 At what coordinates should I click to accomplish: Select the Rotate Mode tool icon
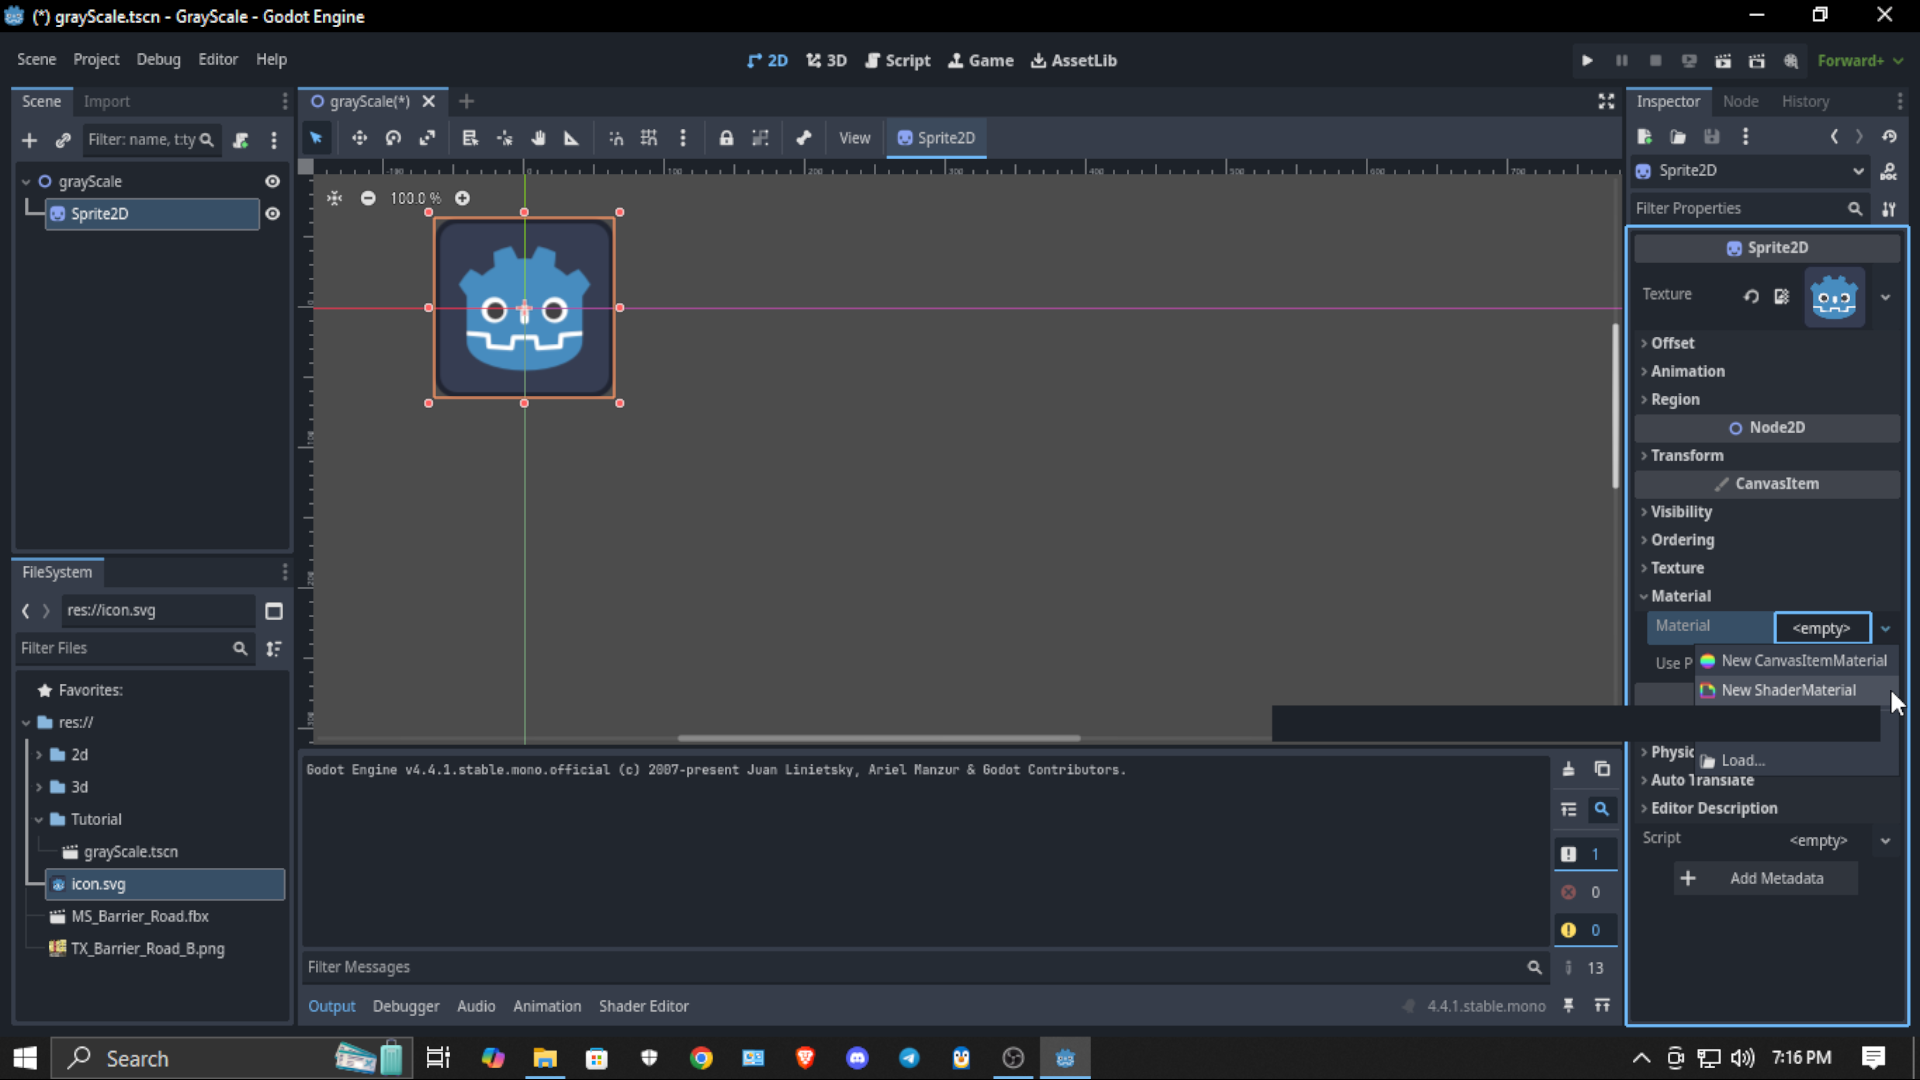(x=393, y=138)
